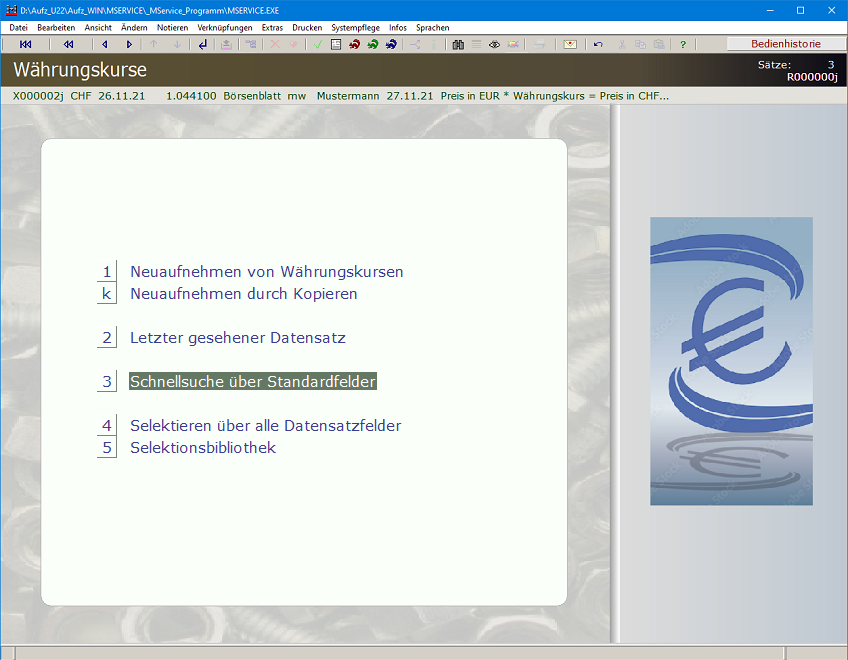This screenshot has height=660, width=848.
Task: Open the Selektionsbibliothek option
Action: point(202,448)
